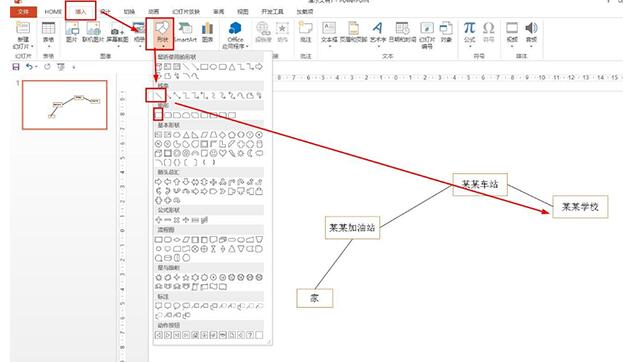The height and width of the screenshot is (362, 623).
Task: Select the straight Line shape in Lines section
Action: click(x=159, y=95)
